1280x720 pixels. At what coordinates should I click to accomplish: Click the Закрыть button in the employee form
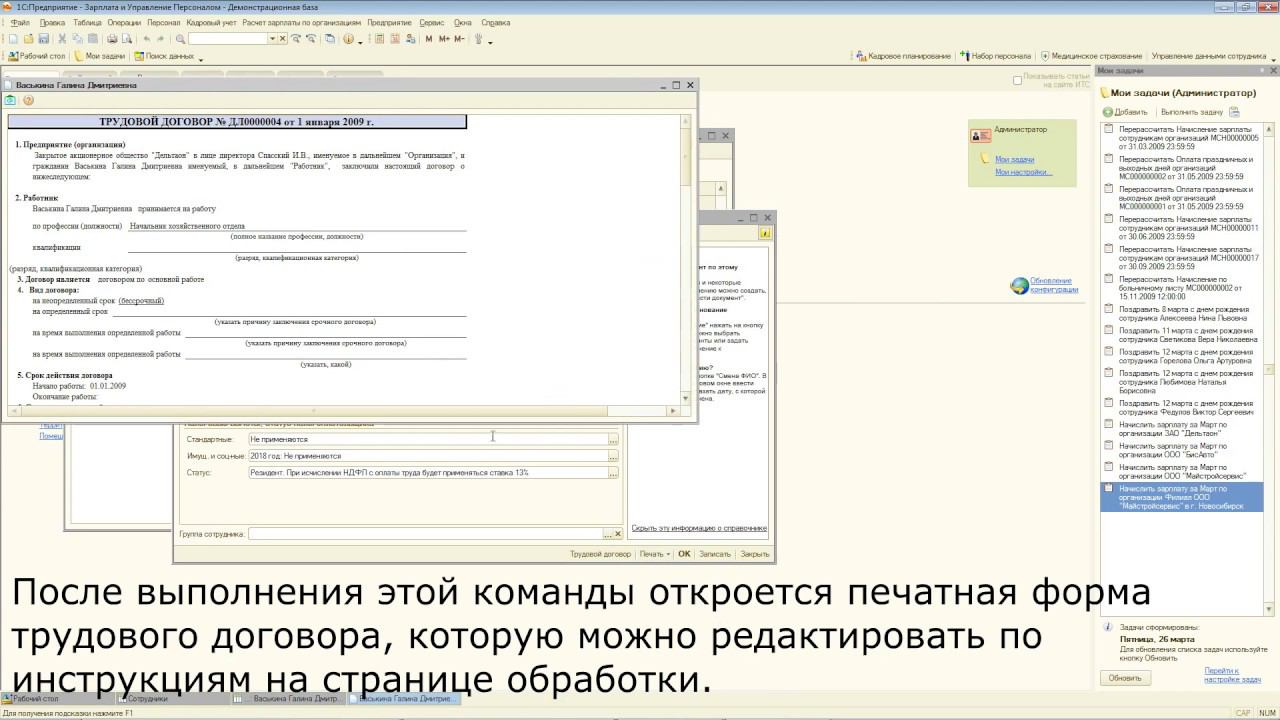(754, 553)
